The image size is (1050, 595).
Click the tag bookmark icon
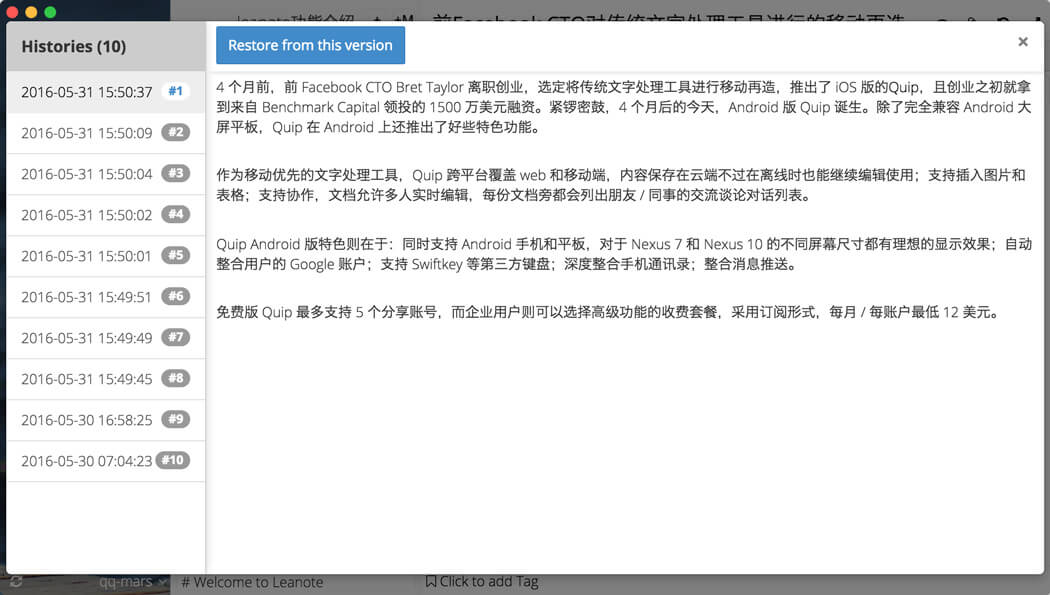pyautogui.click(x=430, y=582)
